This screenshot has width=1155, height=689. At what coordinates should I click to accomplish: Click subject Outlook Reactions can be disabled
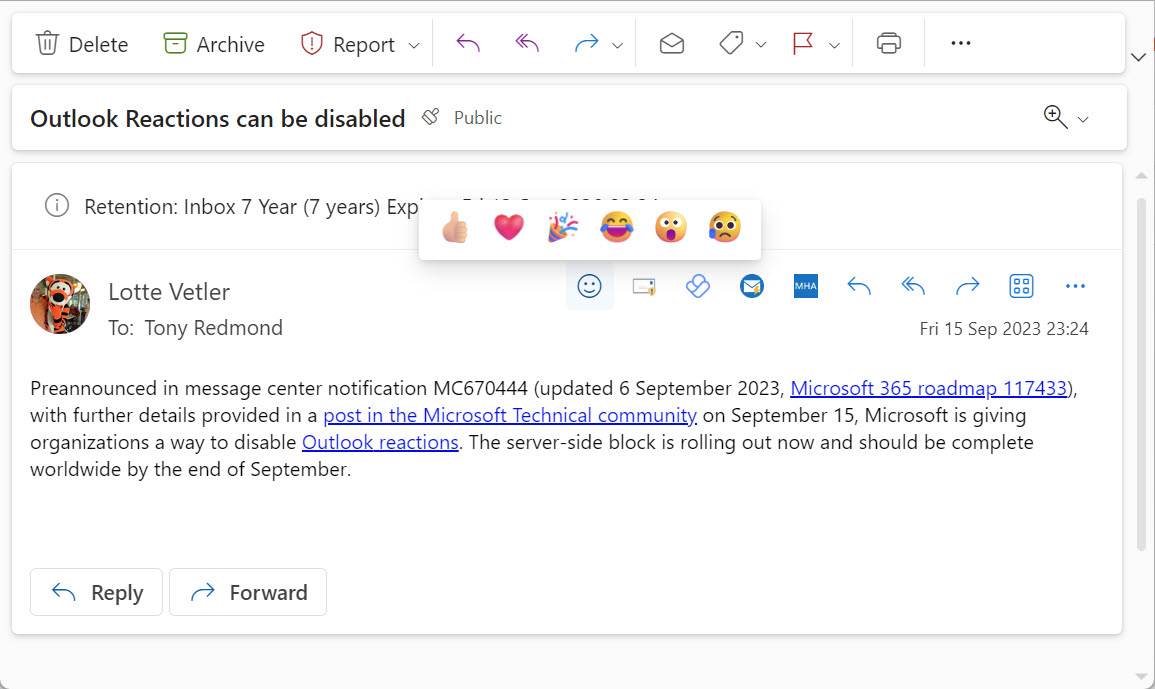click(x=217, y=118)
